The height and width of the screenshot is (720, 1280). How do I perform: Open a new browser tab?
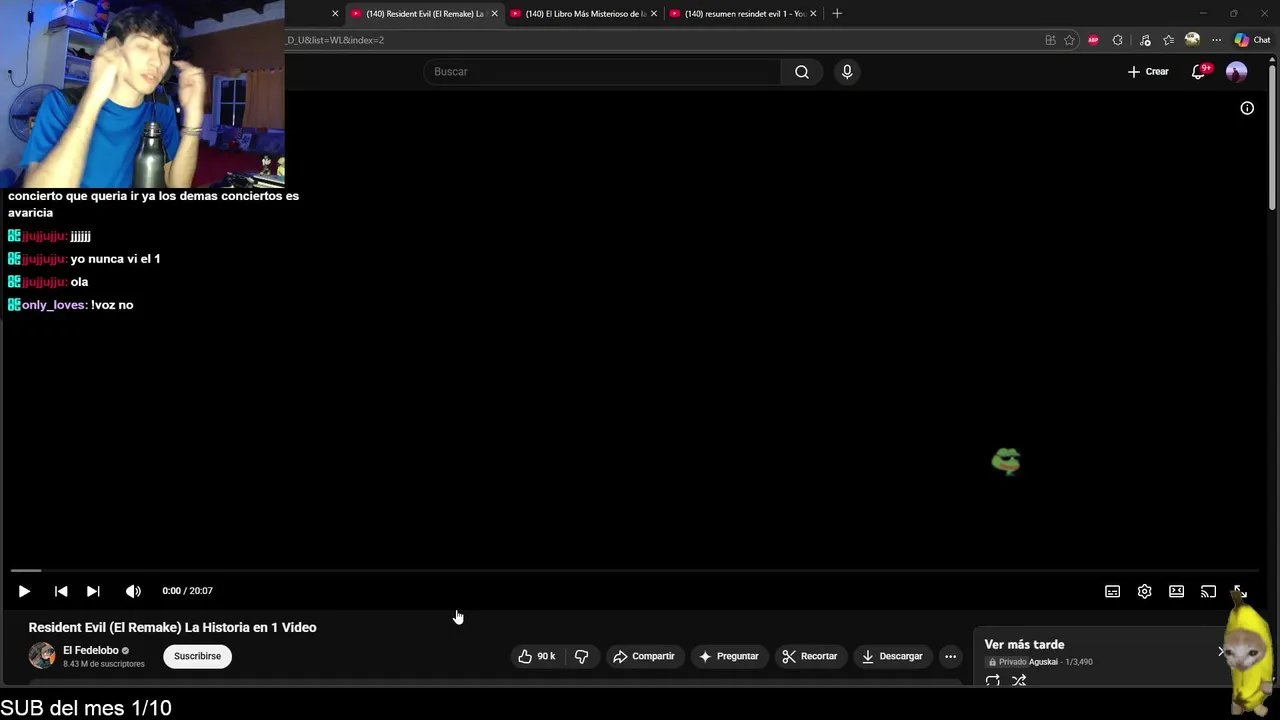837,14
